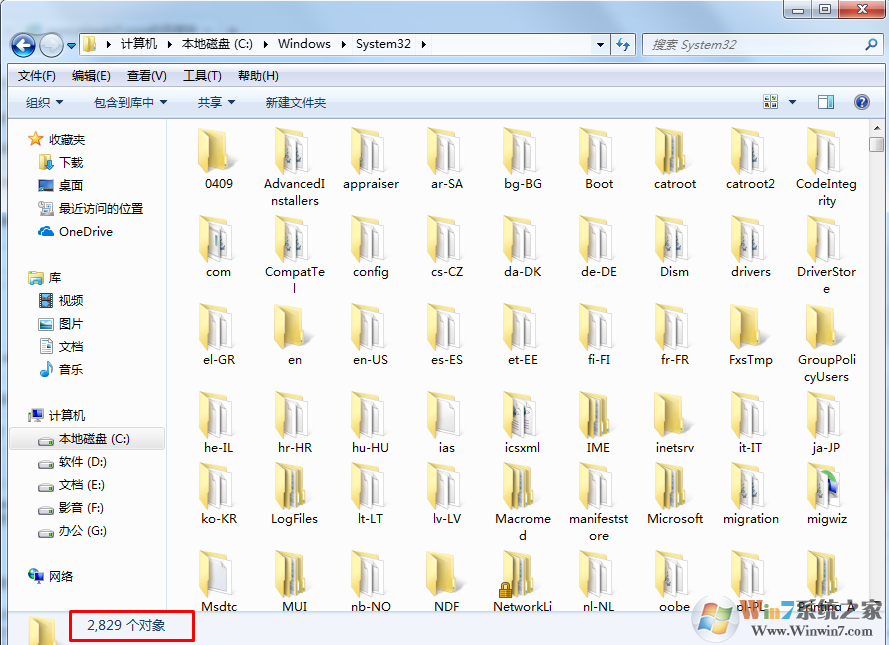Select the CodeIntegrity folder

pyautogui.click(x=826, y=167)
